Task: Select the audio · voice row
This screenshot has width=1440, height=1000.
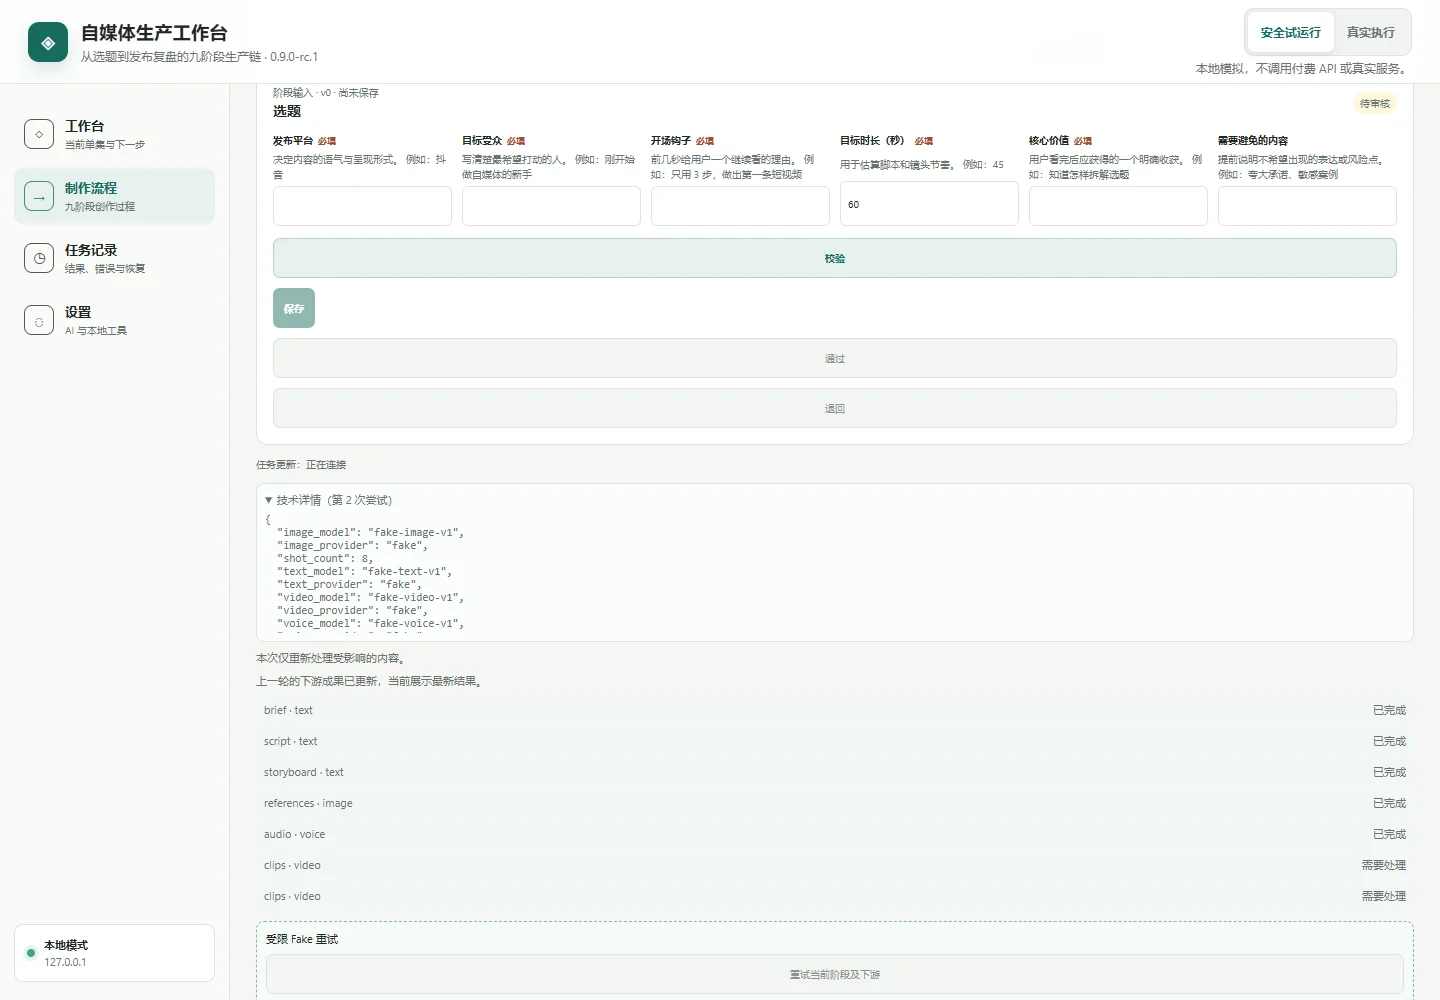Action: pos(835,834)
